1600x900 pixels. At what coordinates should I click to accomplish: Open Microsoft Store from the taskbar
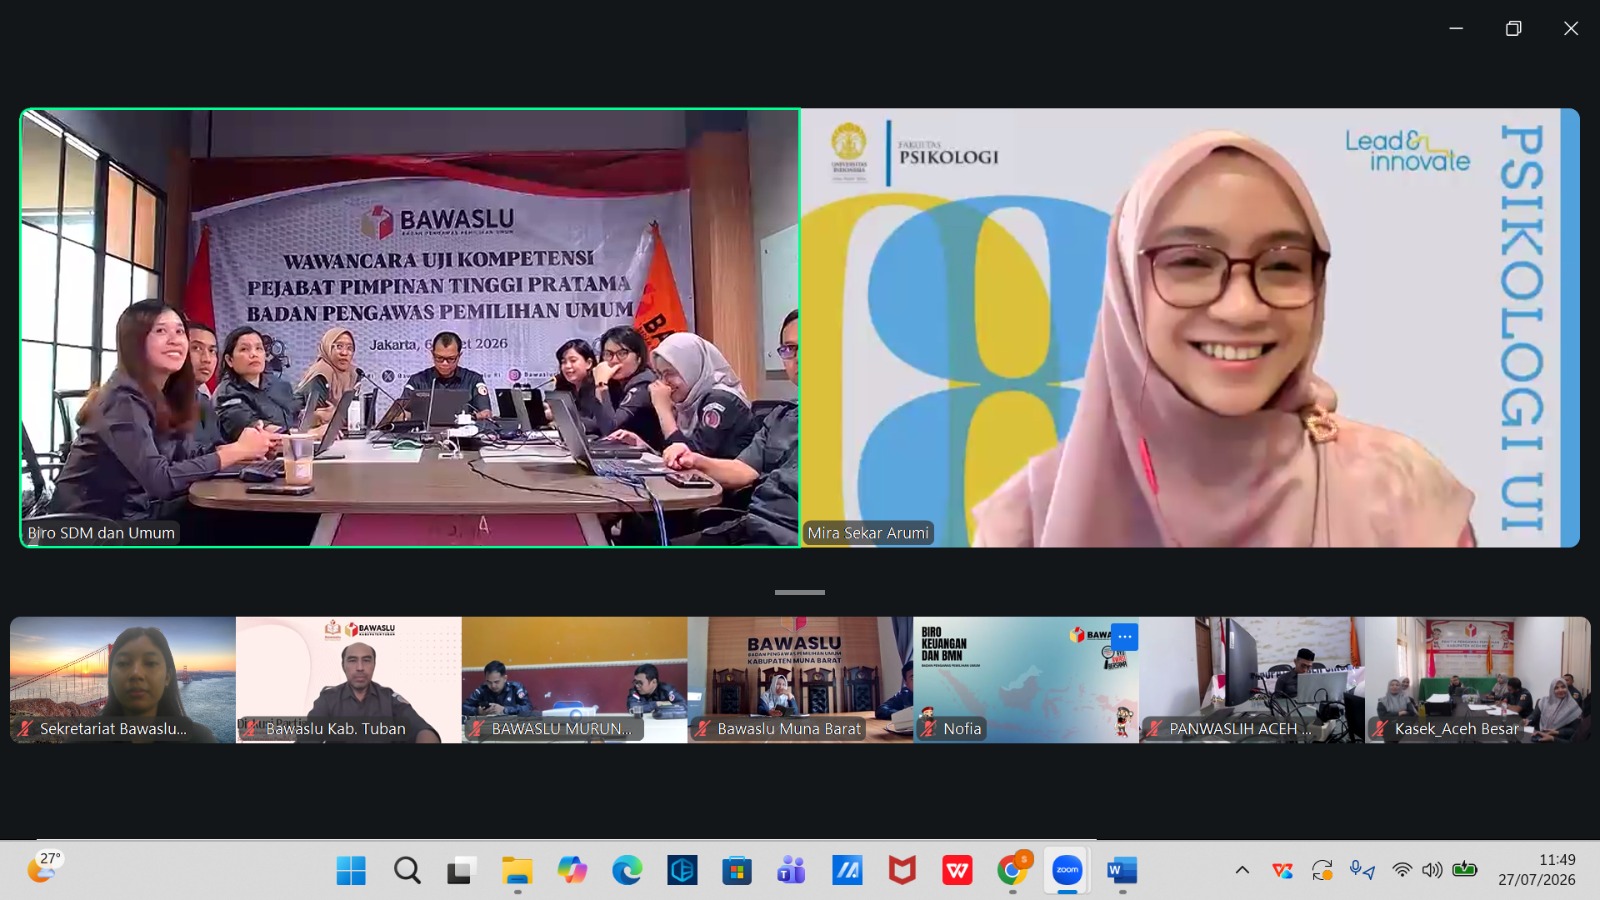click(x=737, y=871)
